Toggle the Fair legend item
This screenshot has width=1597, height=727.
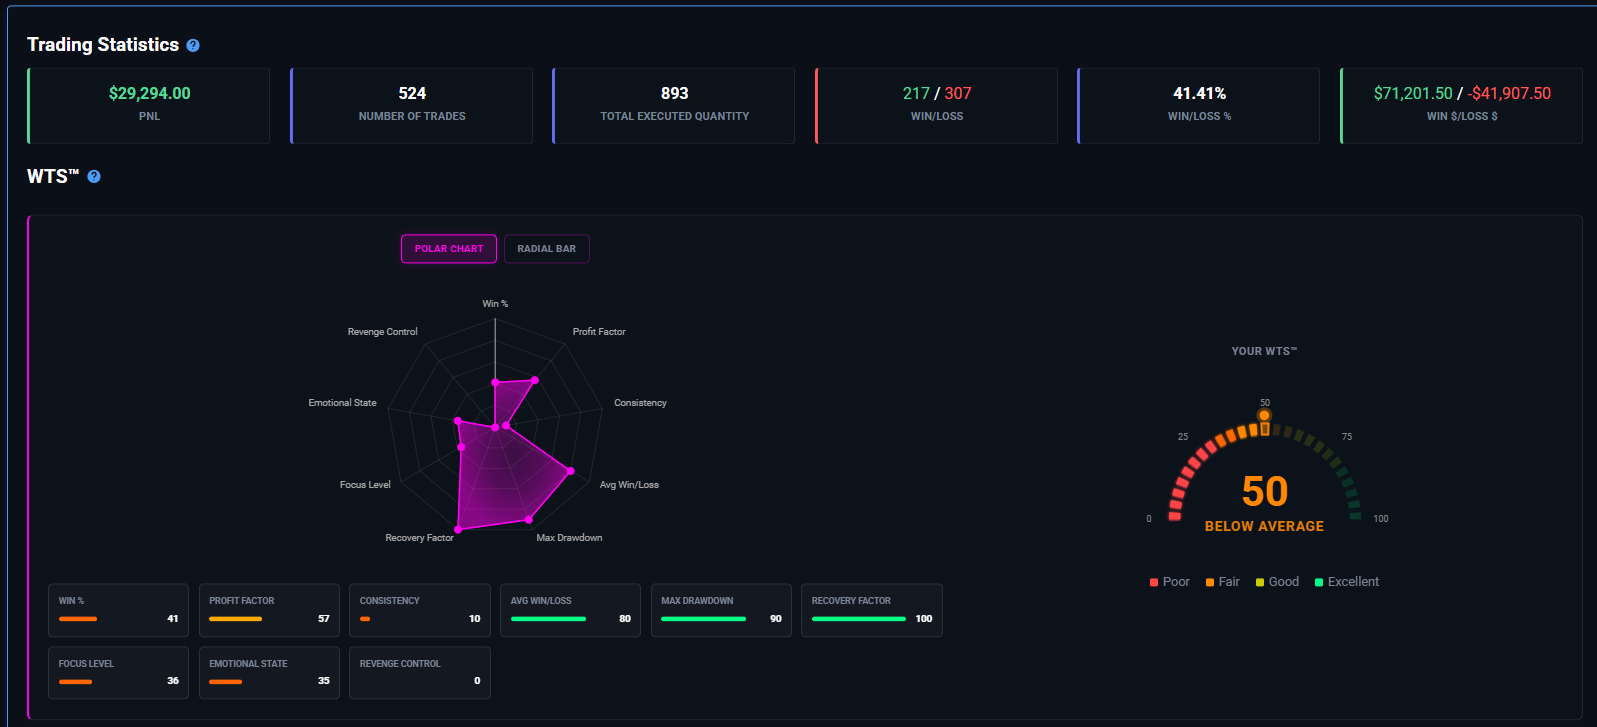1222,582
